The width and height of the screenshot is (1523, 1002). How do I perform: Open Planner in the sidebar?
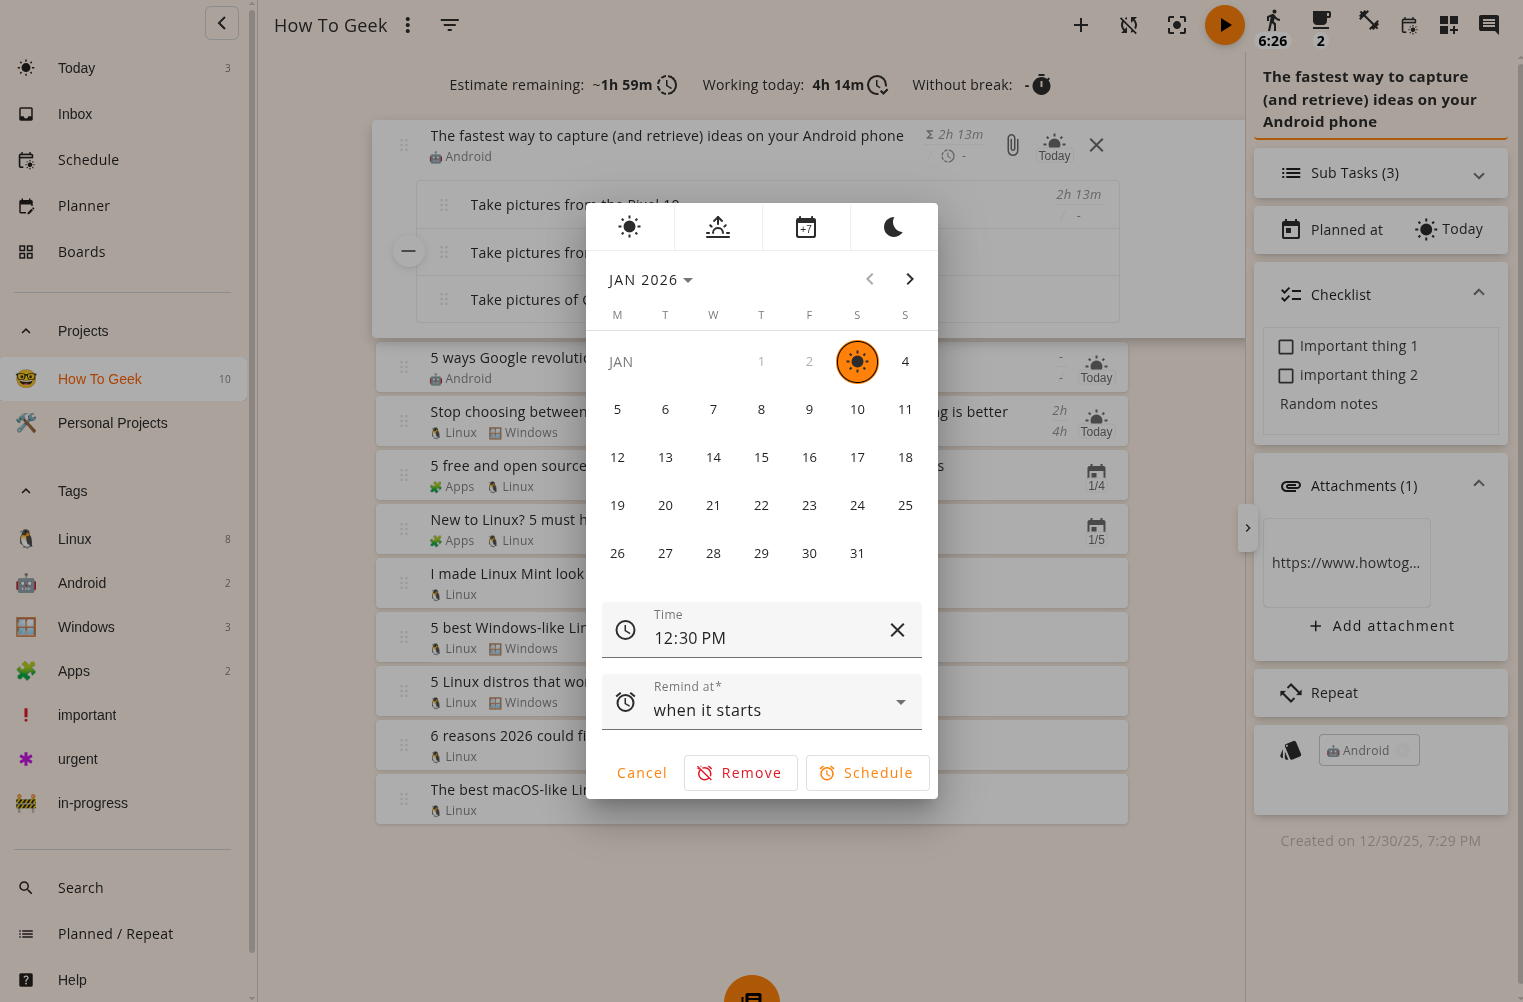click(x=124, y=206)
